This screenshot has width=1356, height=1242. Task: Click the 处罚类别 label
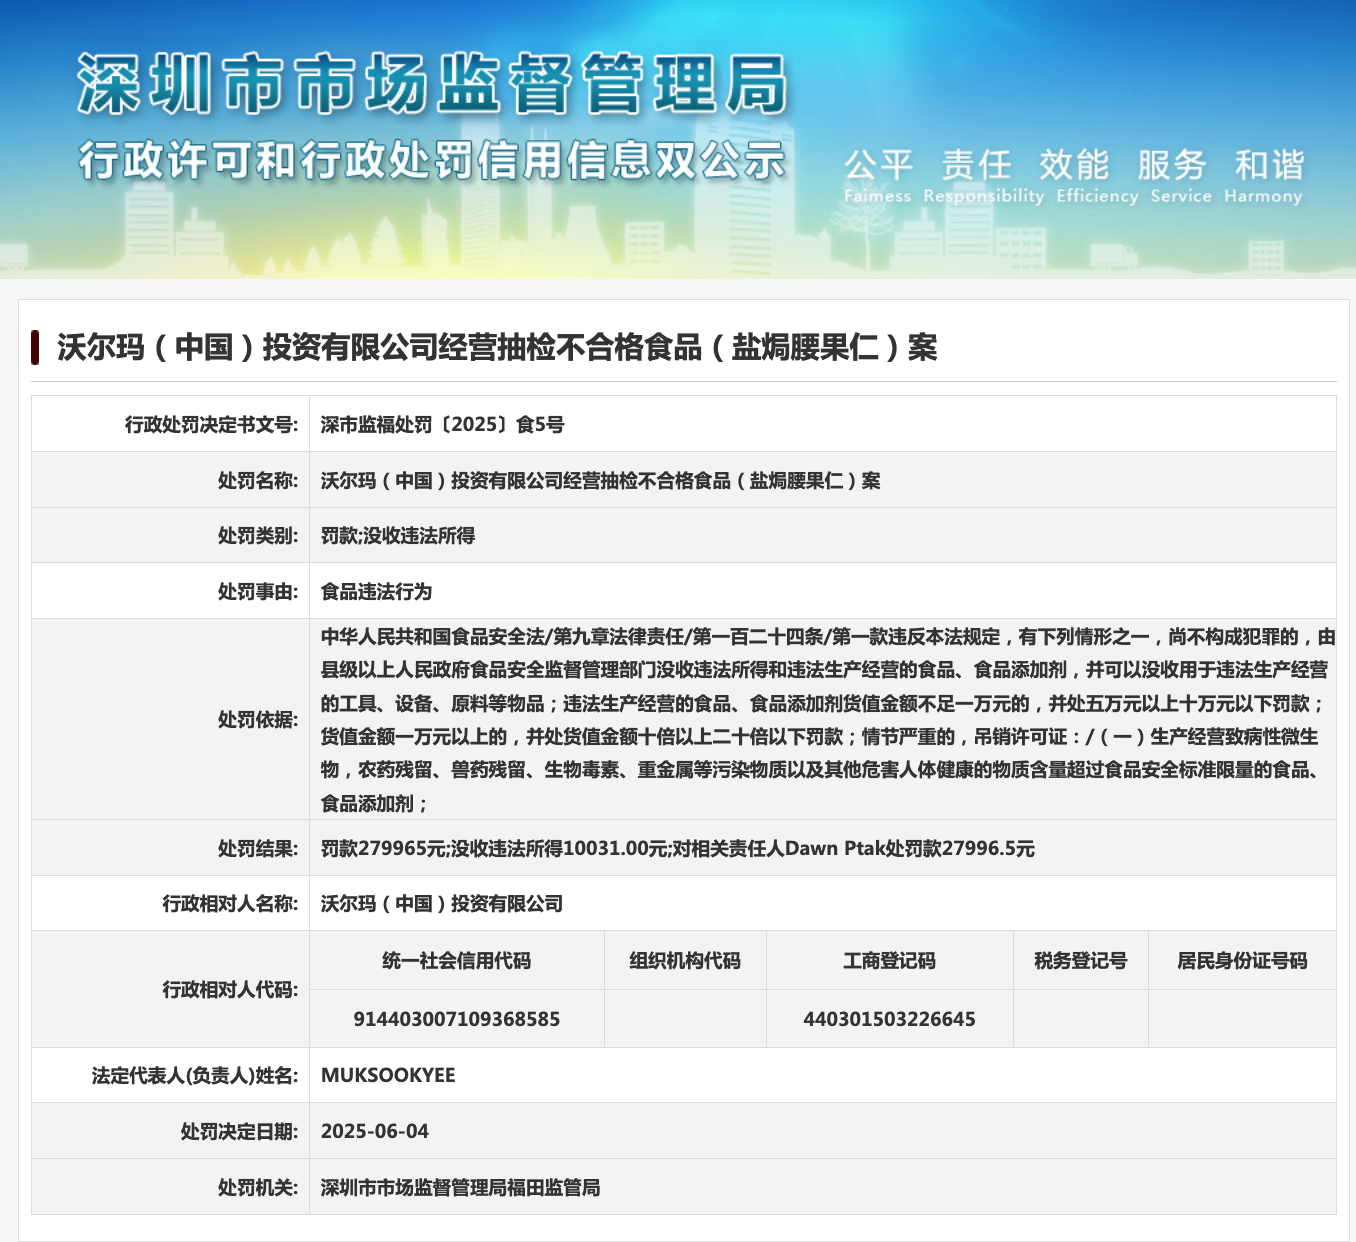click(258, 535)
